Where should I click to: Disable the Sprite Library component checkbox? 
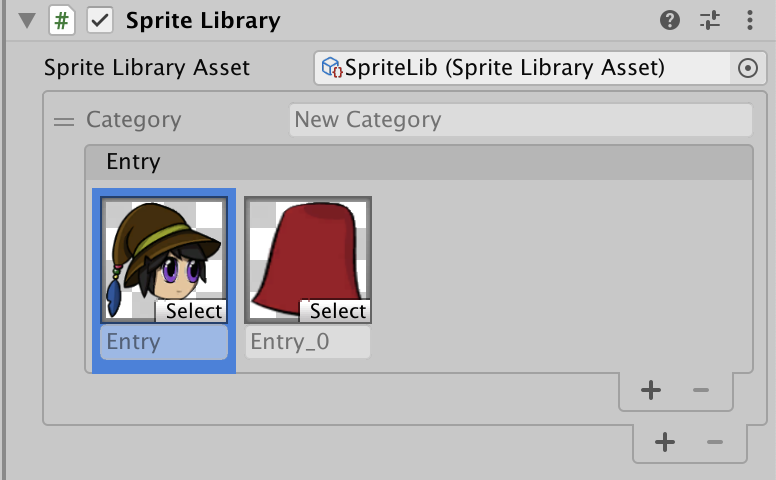tap(99, 20)
